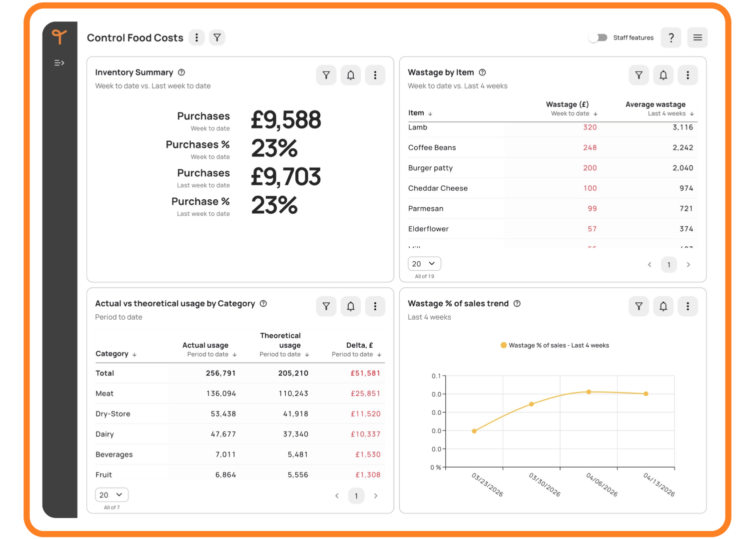755x539 pixels.
Task: Set an alert bell on Inventory Summary
Action: coord(351,75)
